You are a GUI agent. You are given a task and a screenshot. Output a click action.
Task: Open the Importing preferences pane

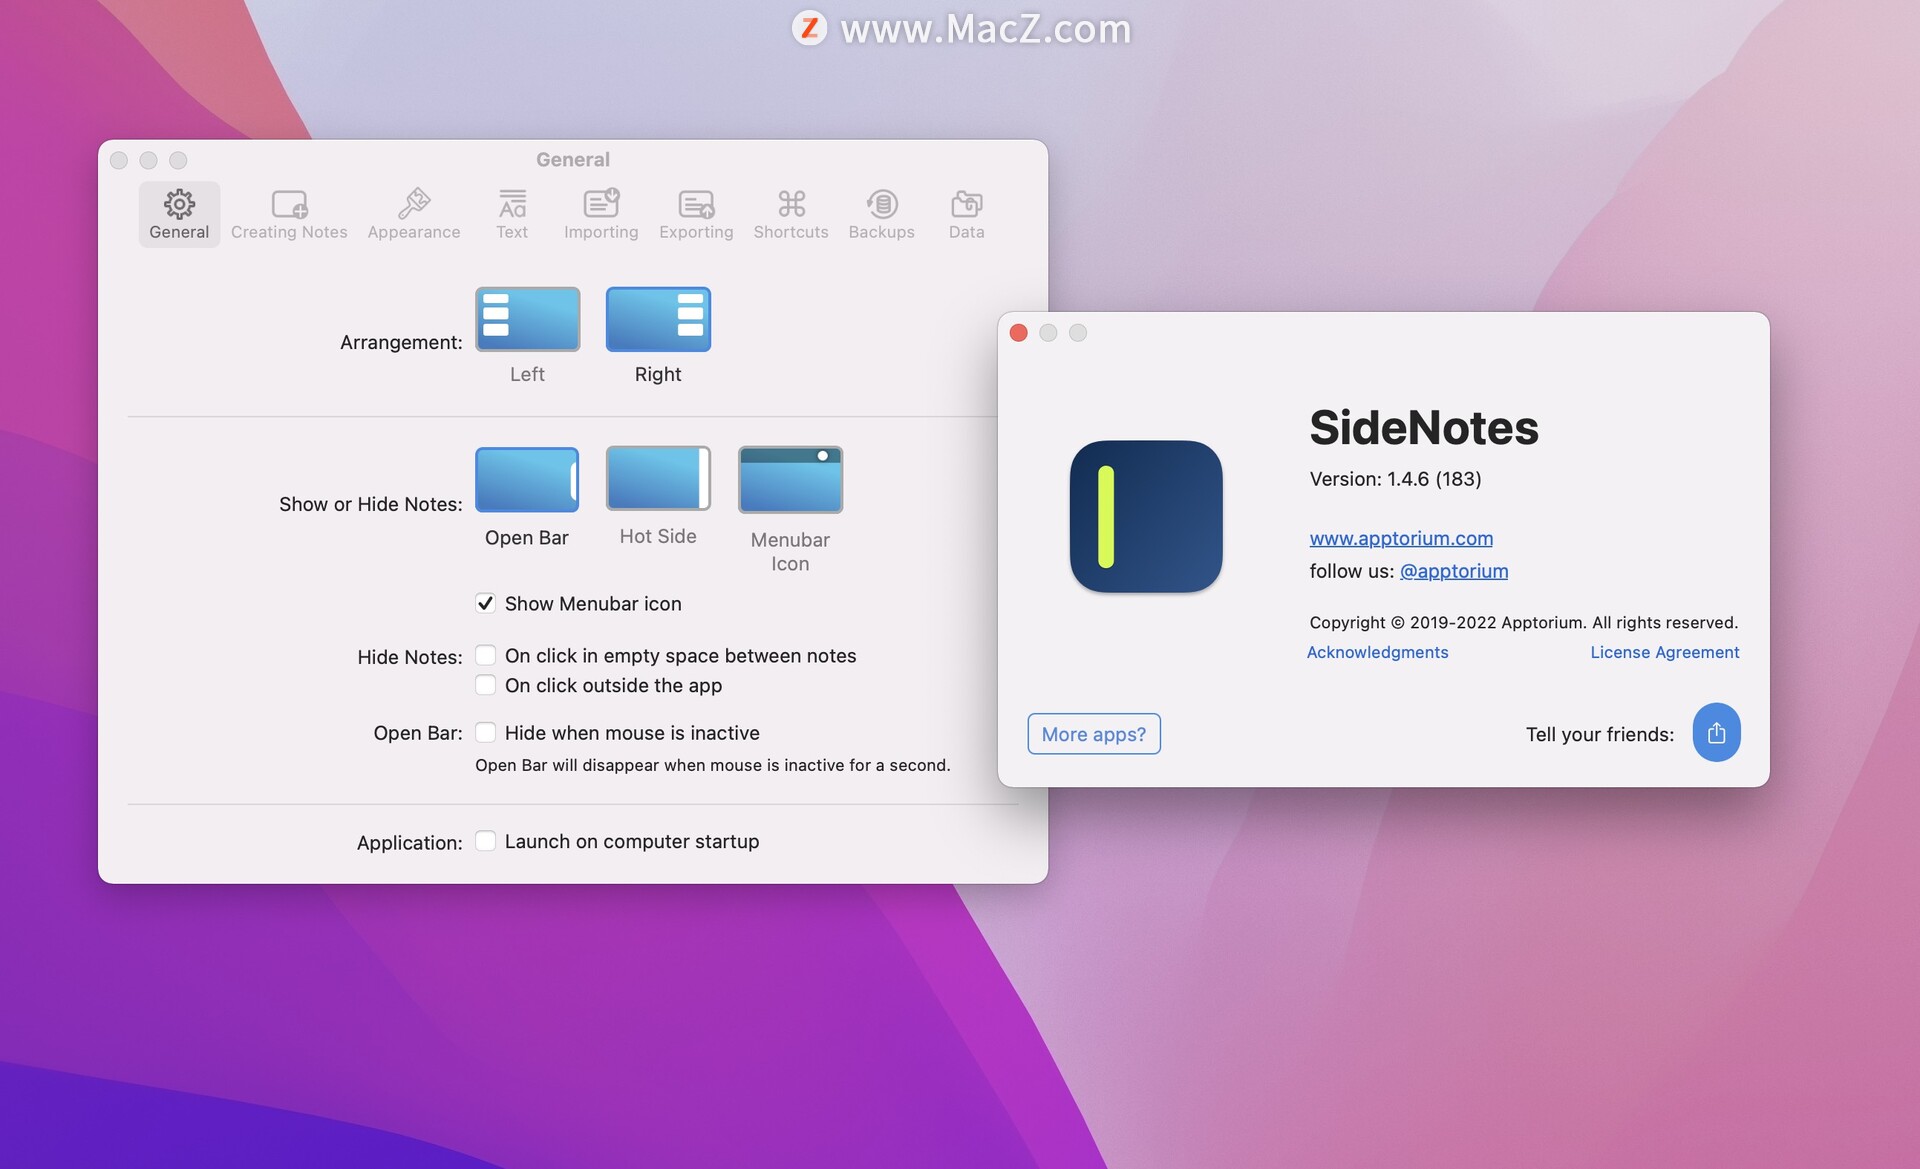[x=600, y=214]
